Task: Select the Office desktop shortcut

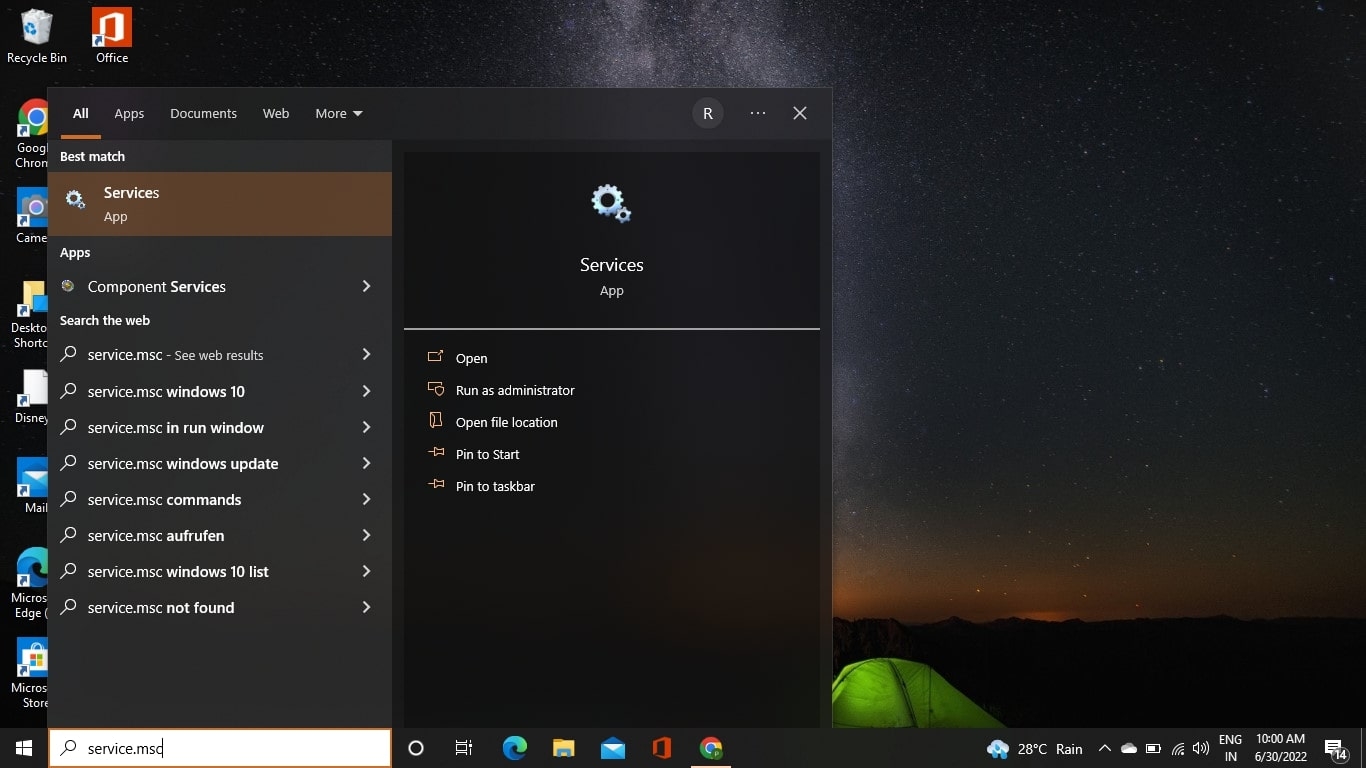Action: (x=112, y=36)
